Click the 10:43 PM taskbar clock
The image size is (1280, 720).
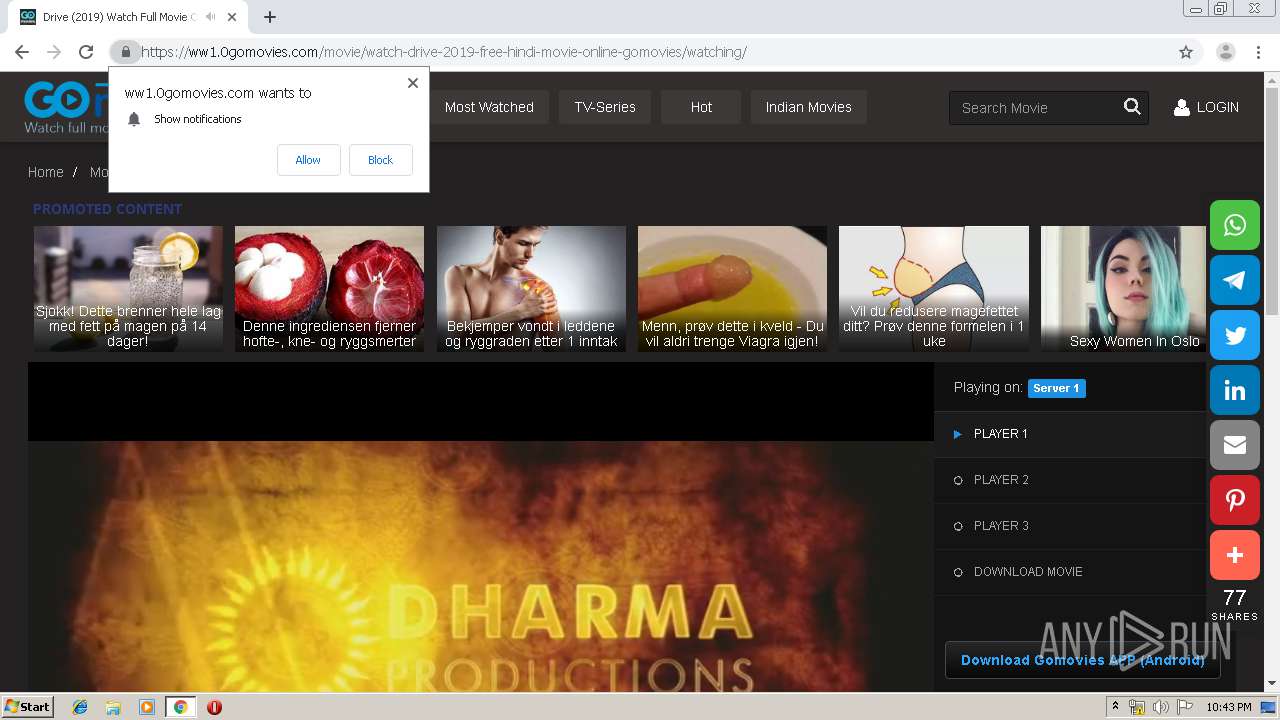pos(1229,707)
